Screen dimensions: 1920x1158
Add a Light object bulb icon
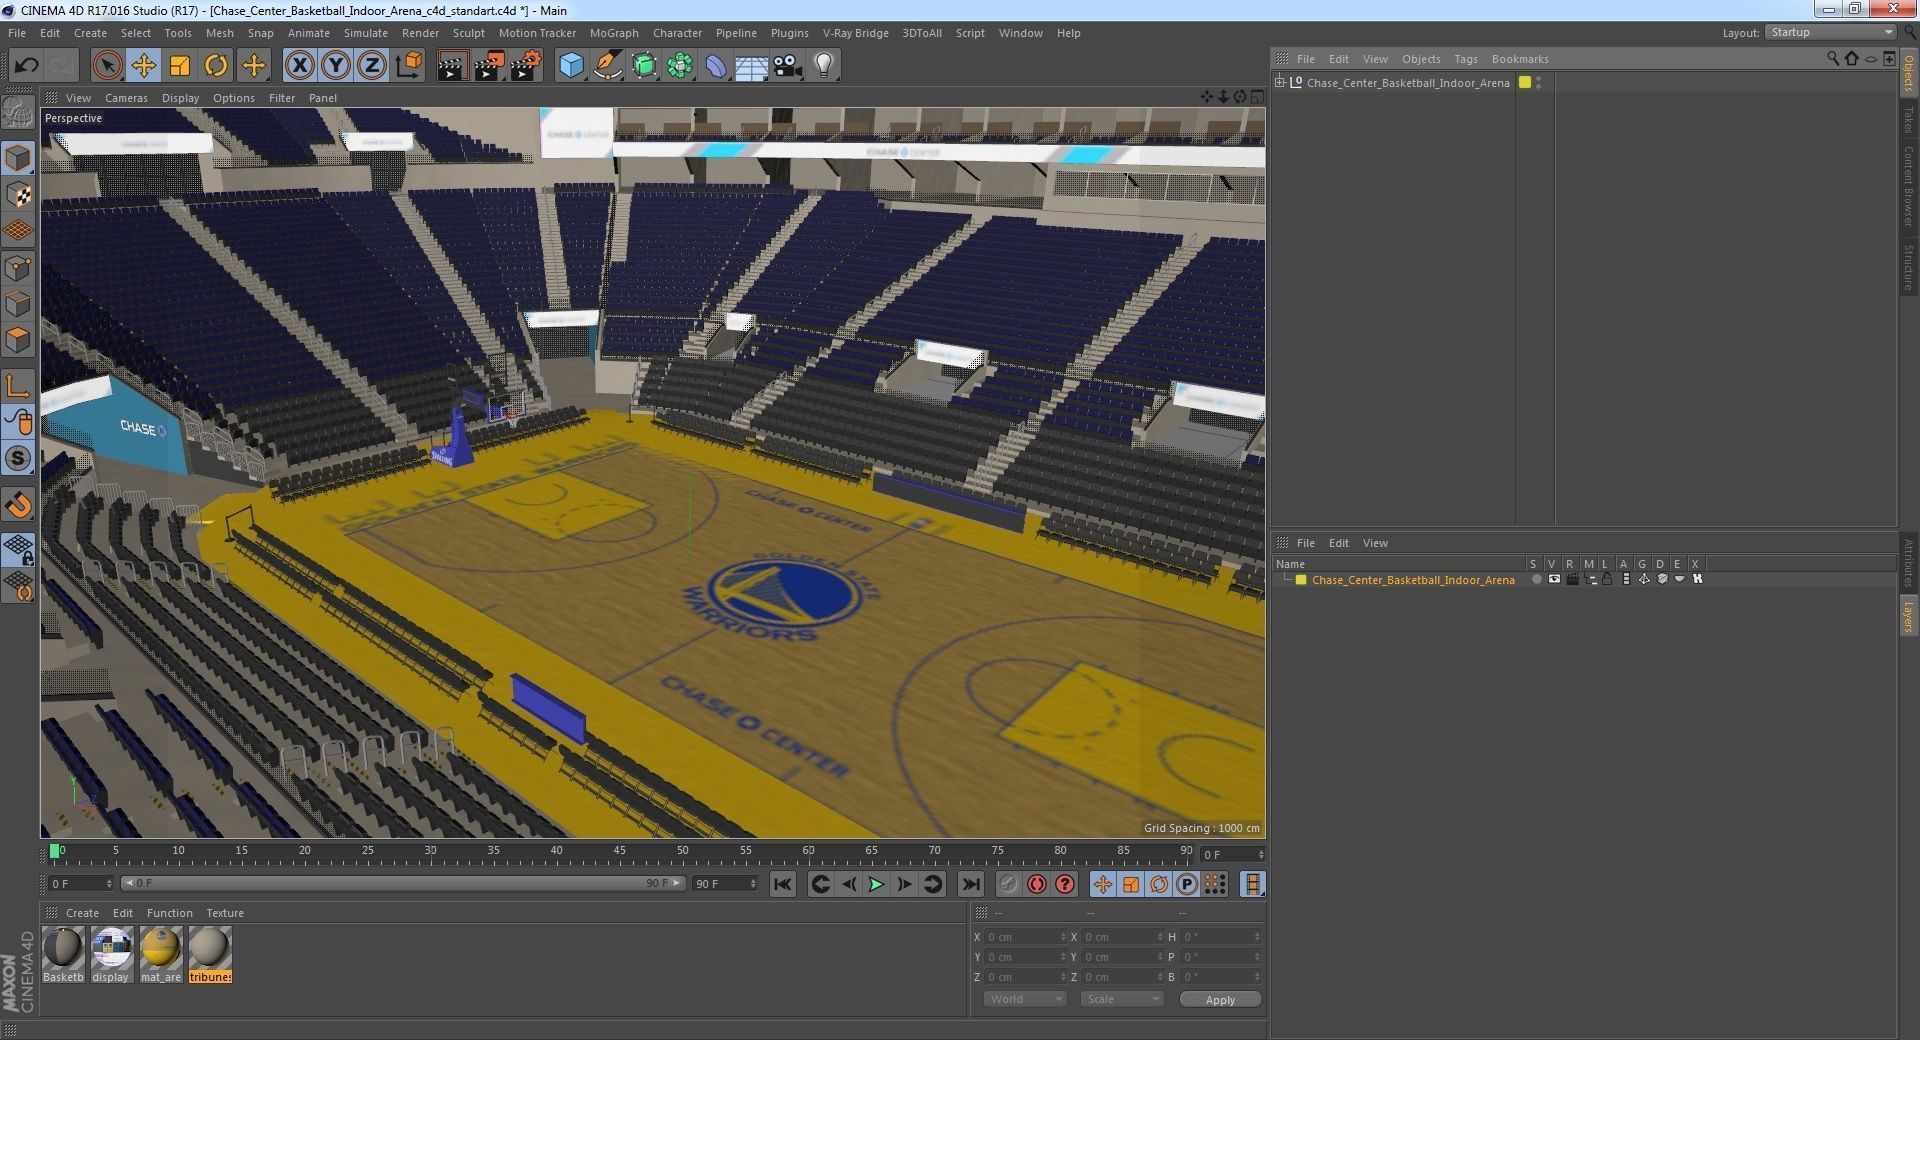(824, 66)
